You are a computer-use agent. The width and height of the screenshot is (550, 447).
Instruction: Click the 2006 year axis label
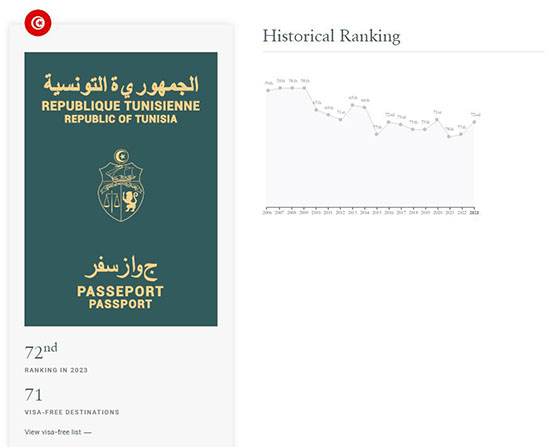267,213
